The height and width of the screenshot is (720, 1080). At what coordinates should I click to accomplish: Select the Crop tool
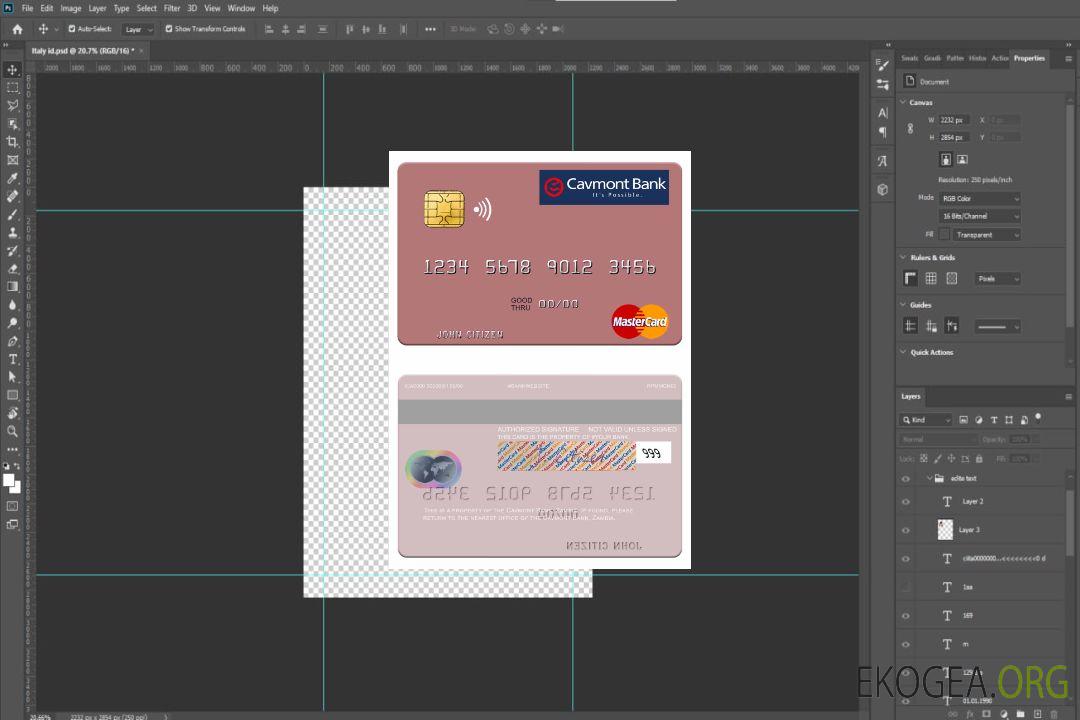12,142
